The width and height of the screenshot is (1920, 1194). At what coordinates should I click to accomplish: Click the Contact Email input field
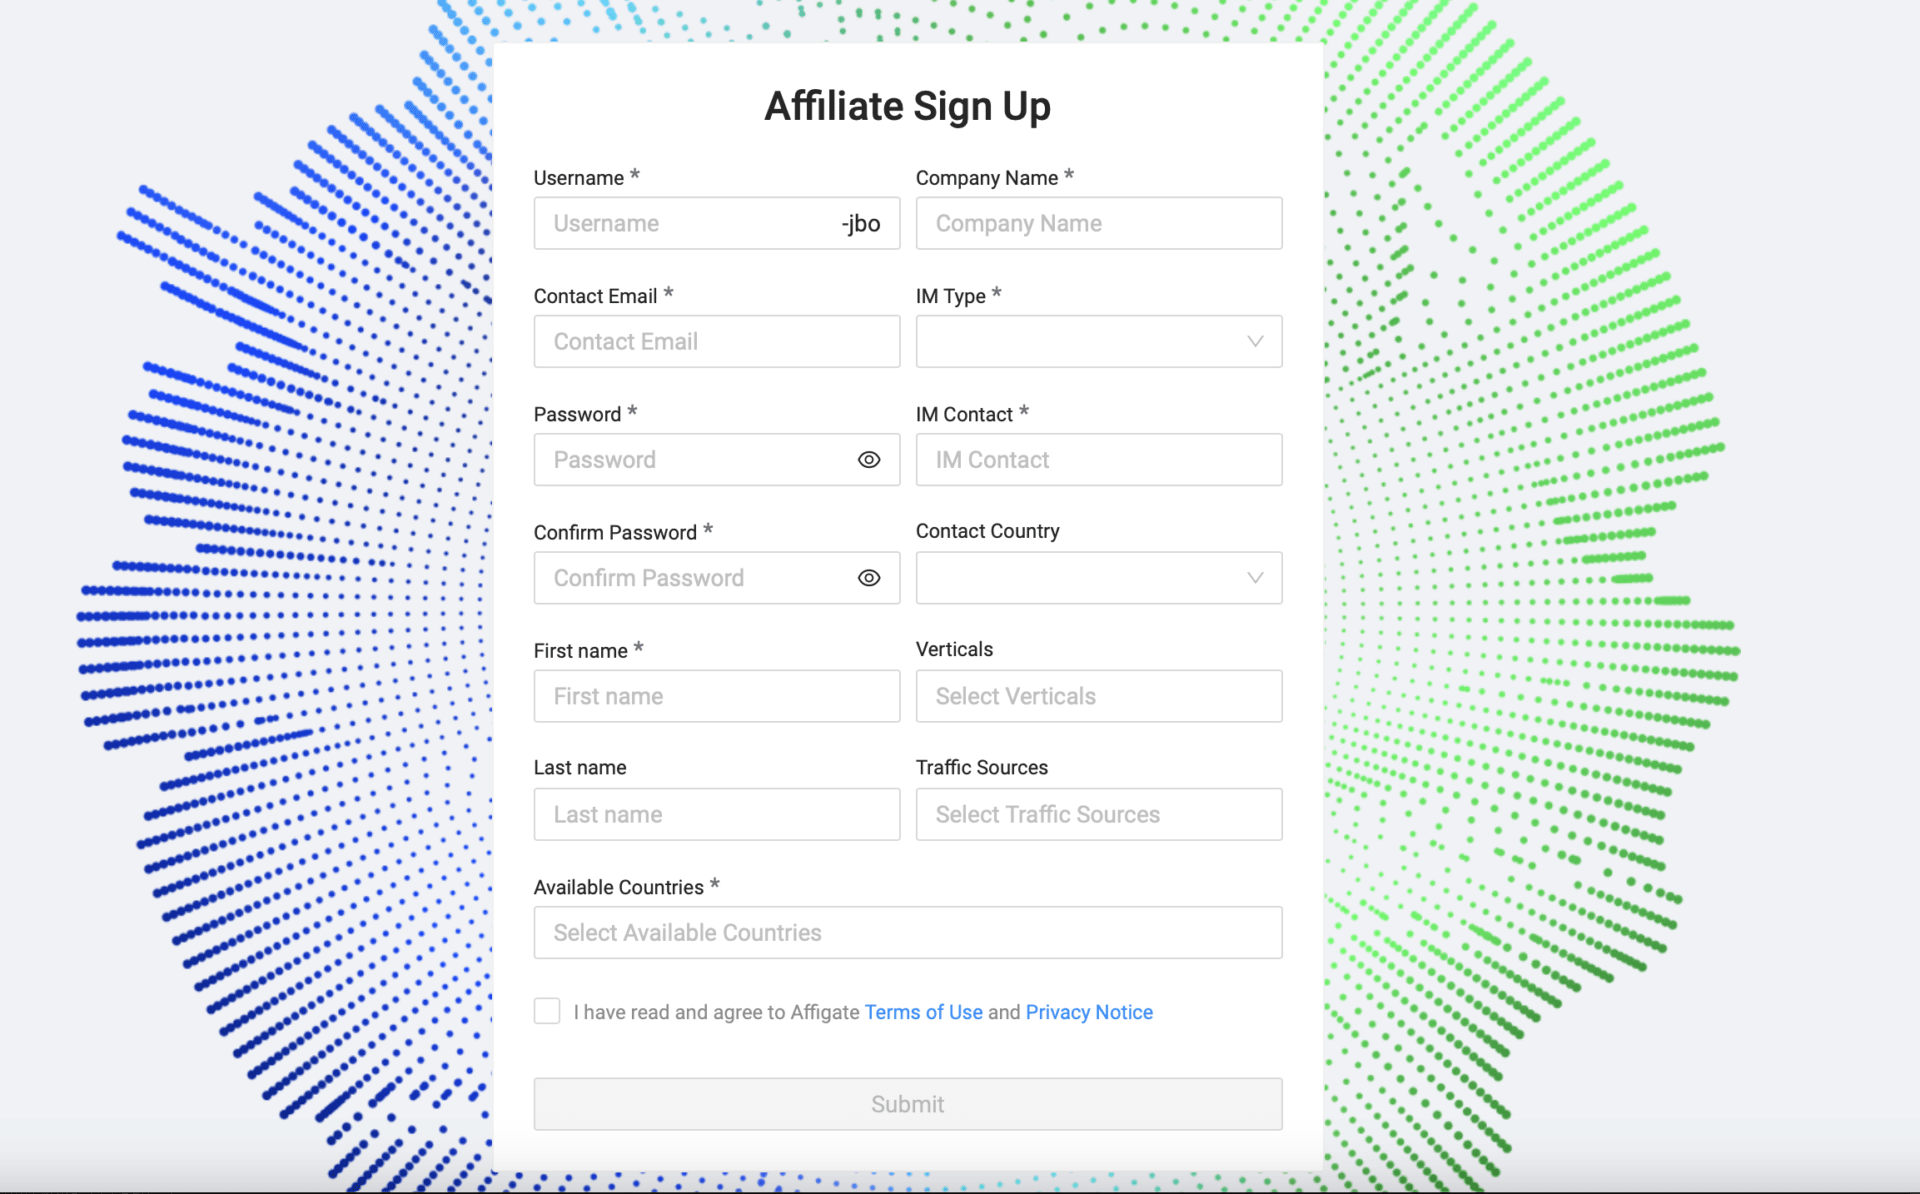[x=718, y=341]
